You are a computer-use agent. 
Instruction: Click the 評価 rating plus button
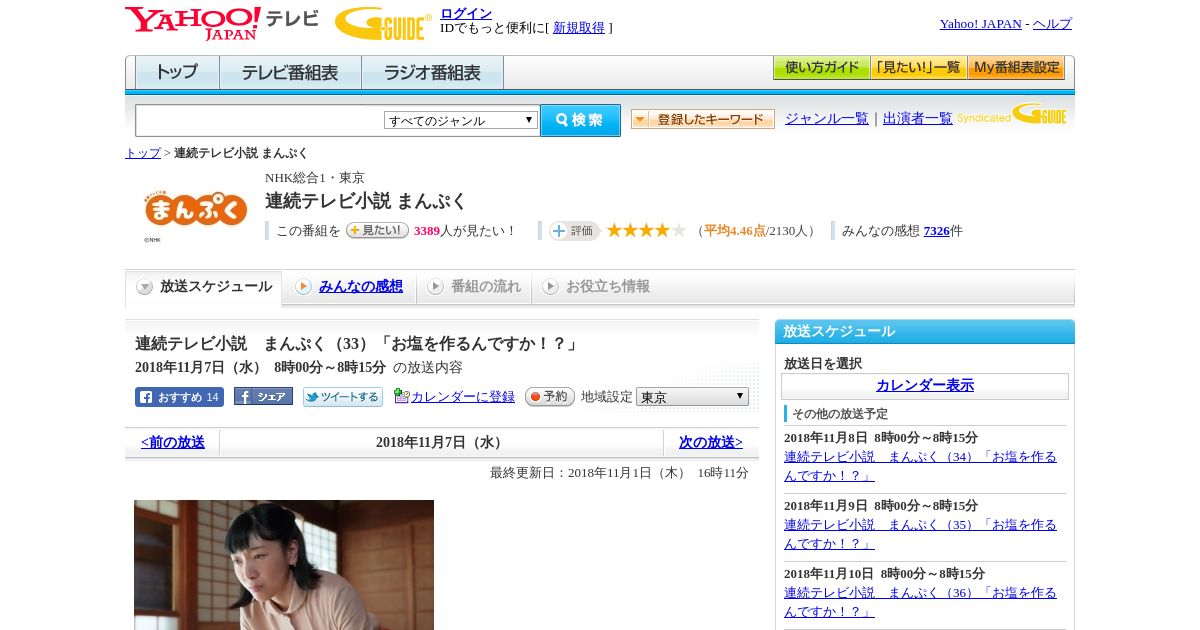pyautogui.click(x=574, y=231)
